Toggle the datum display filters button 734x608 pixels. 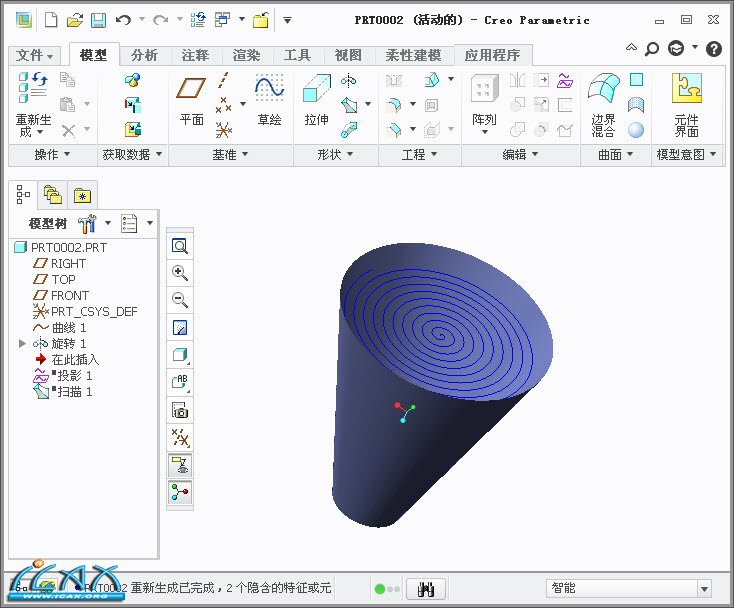(180, 437)
